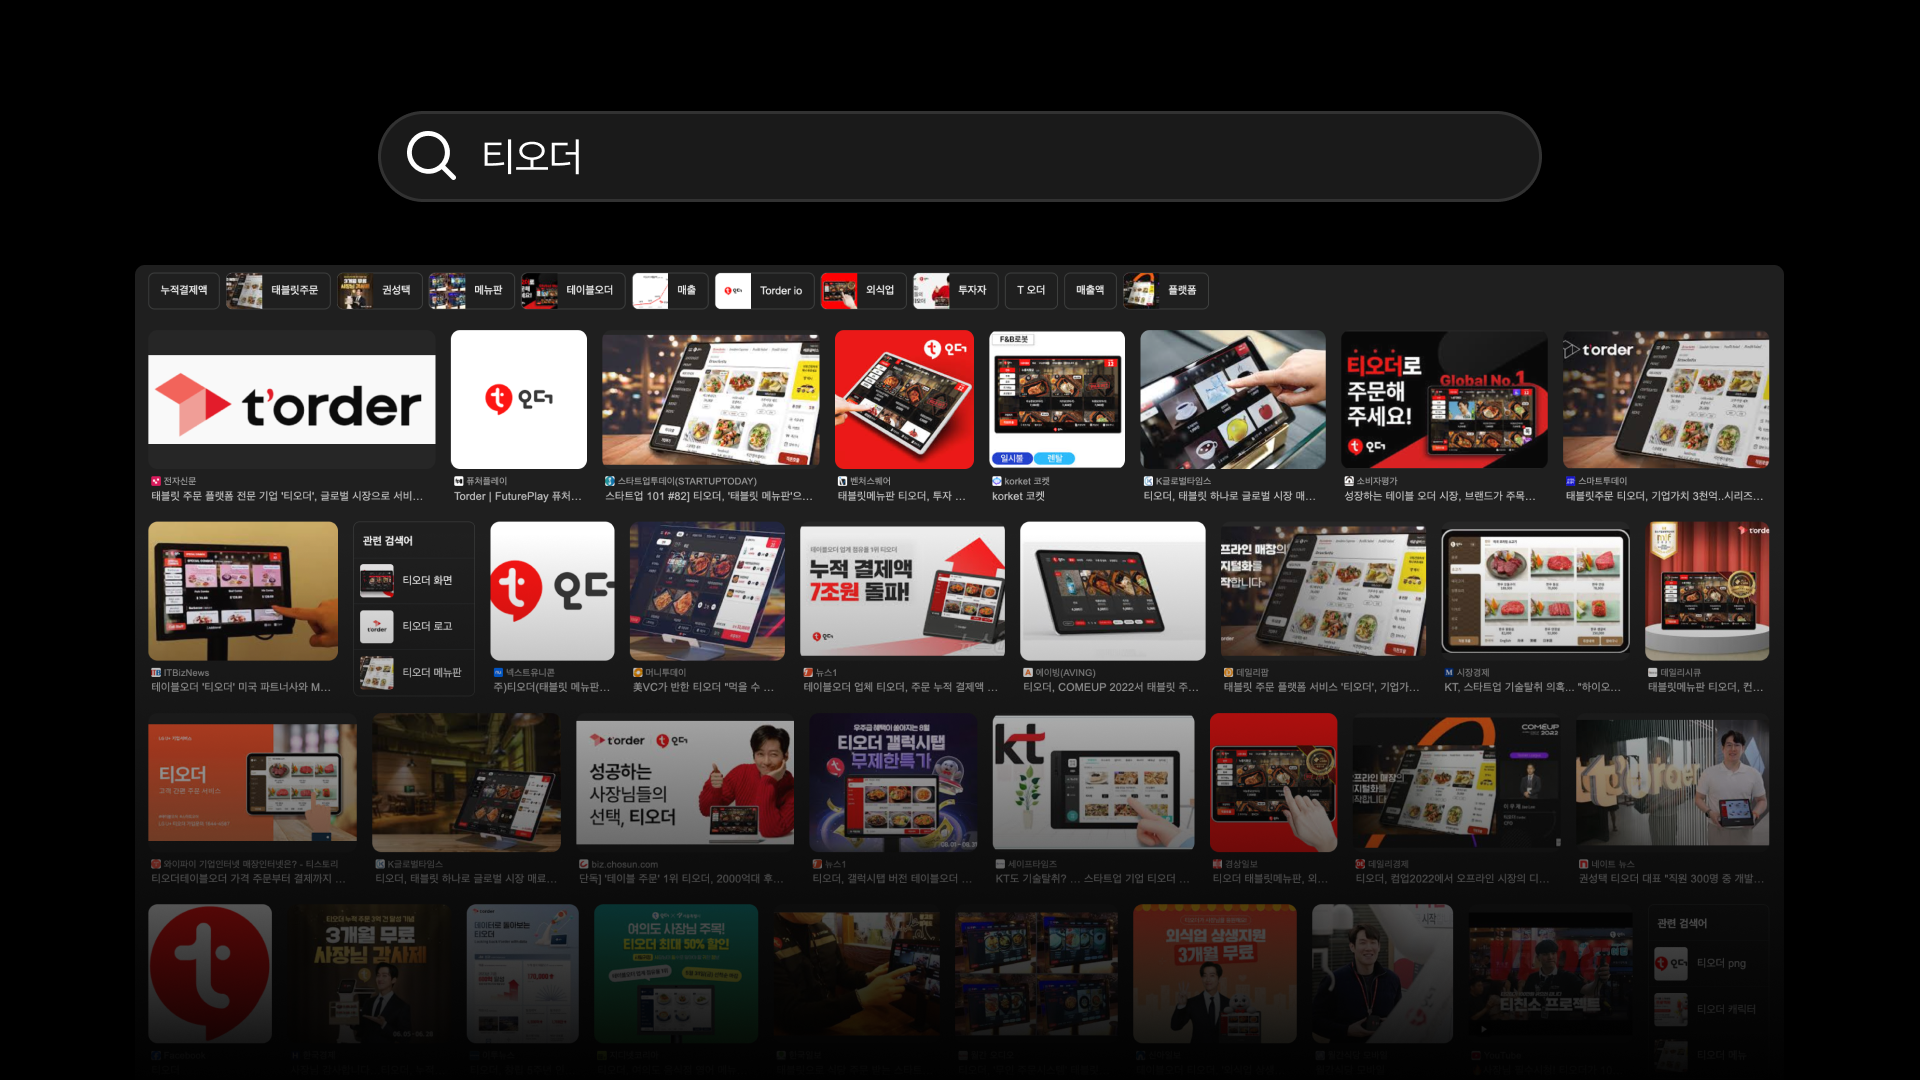Open the kt tablet image result

pyautogui.click(x=1093, y=782)
